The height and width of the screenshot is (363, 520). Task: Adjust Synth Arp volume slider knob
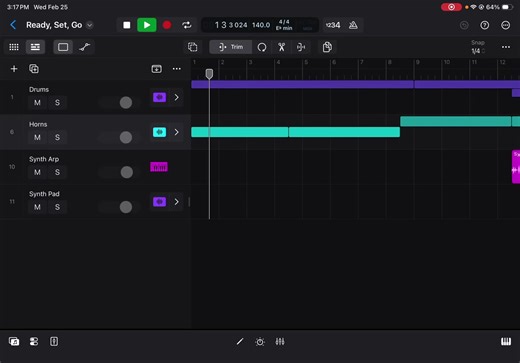pos(127,172)
